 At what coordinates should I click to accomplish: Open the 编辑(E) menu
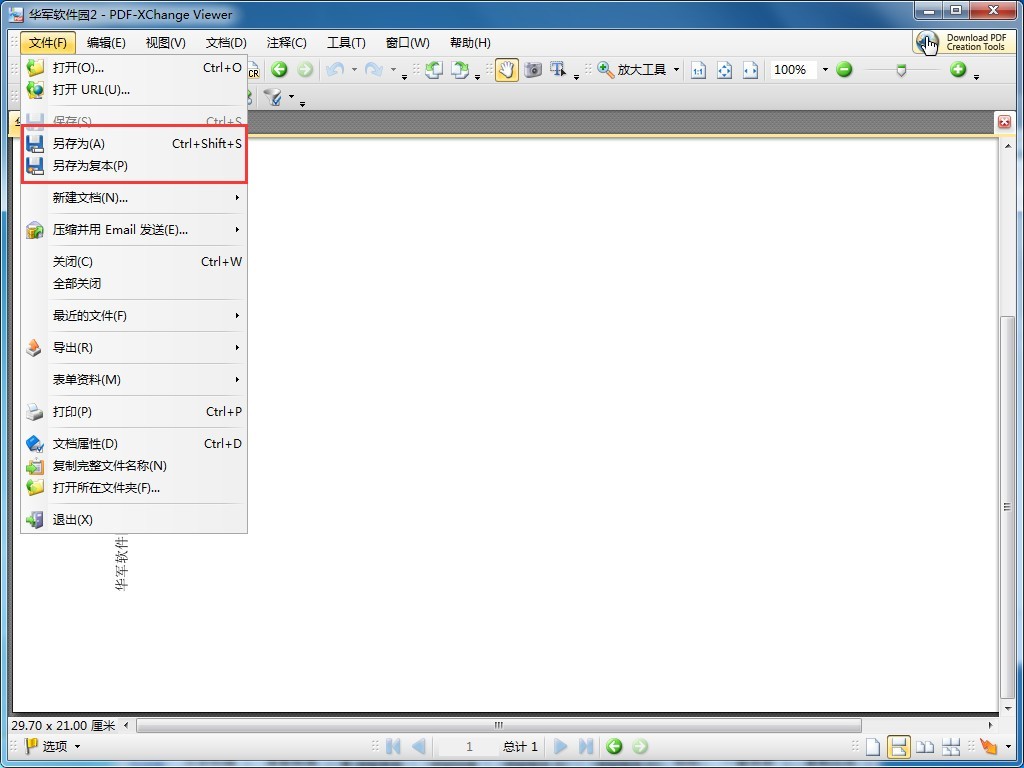click(106, 43)
